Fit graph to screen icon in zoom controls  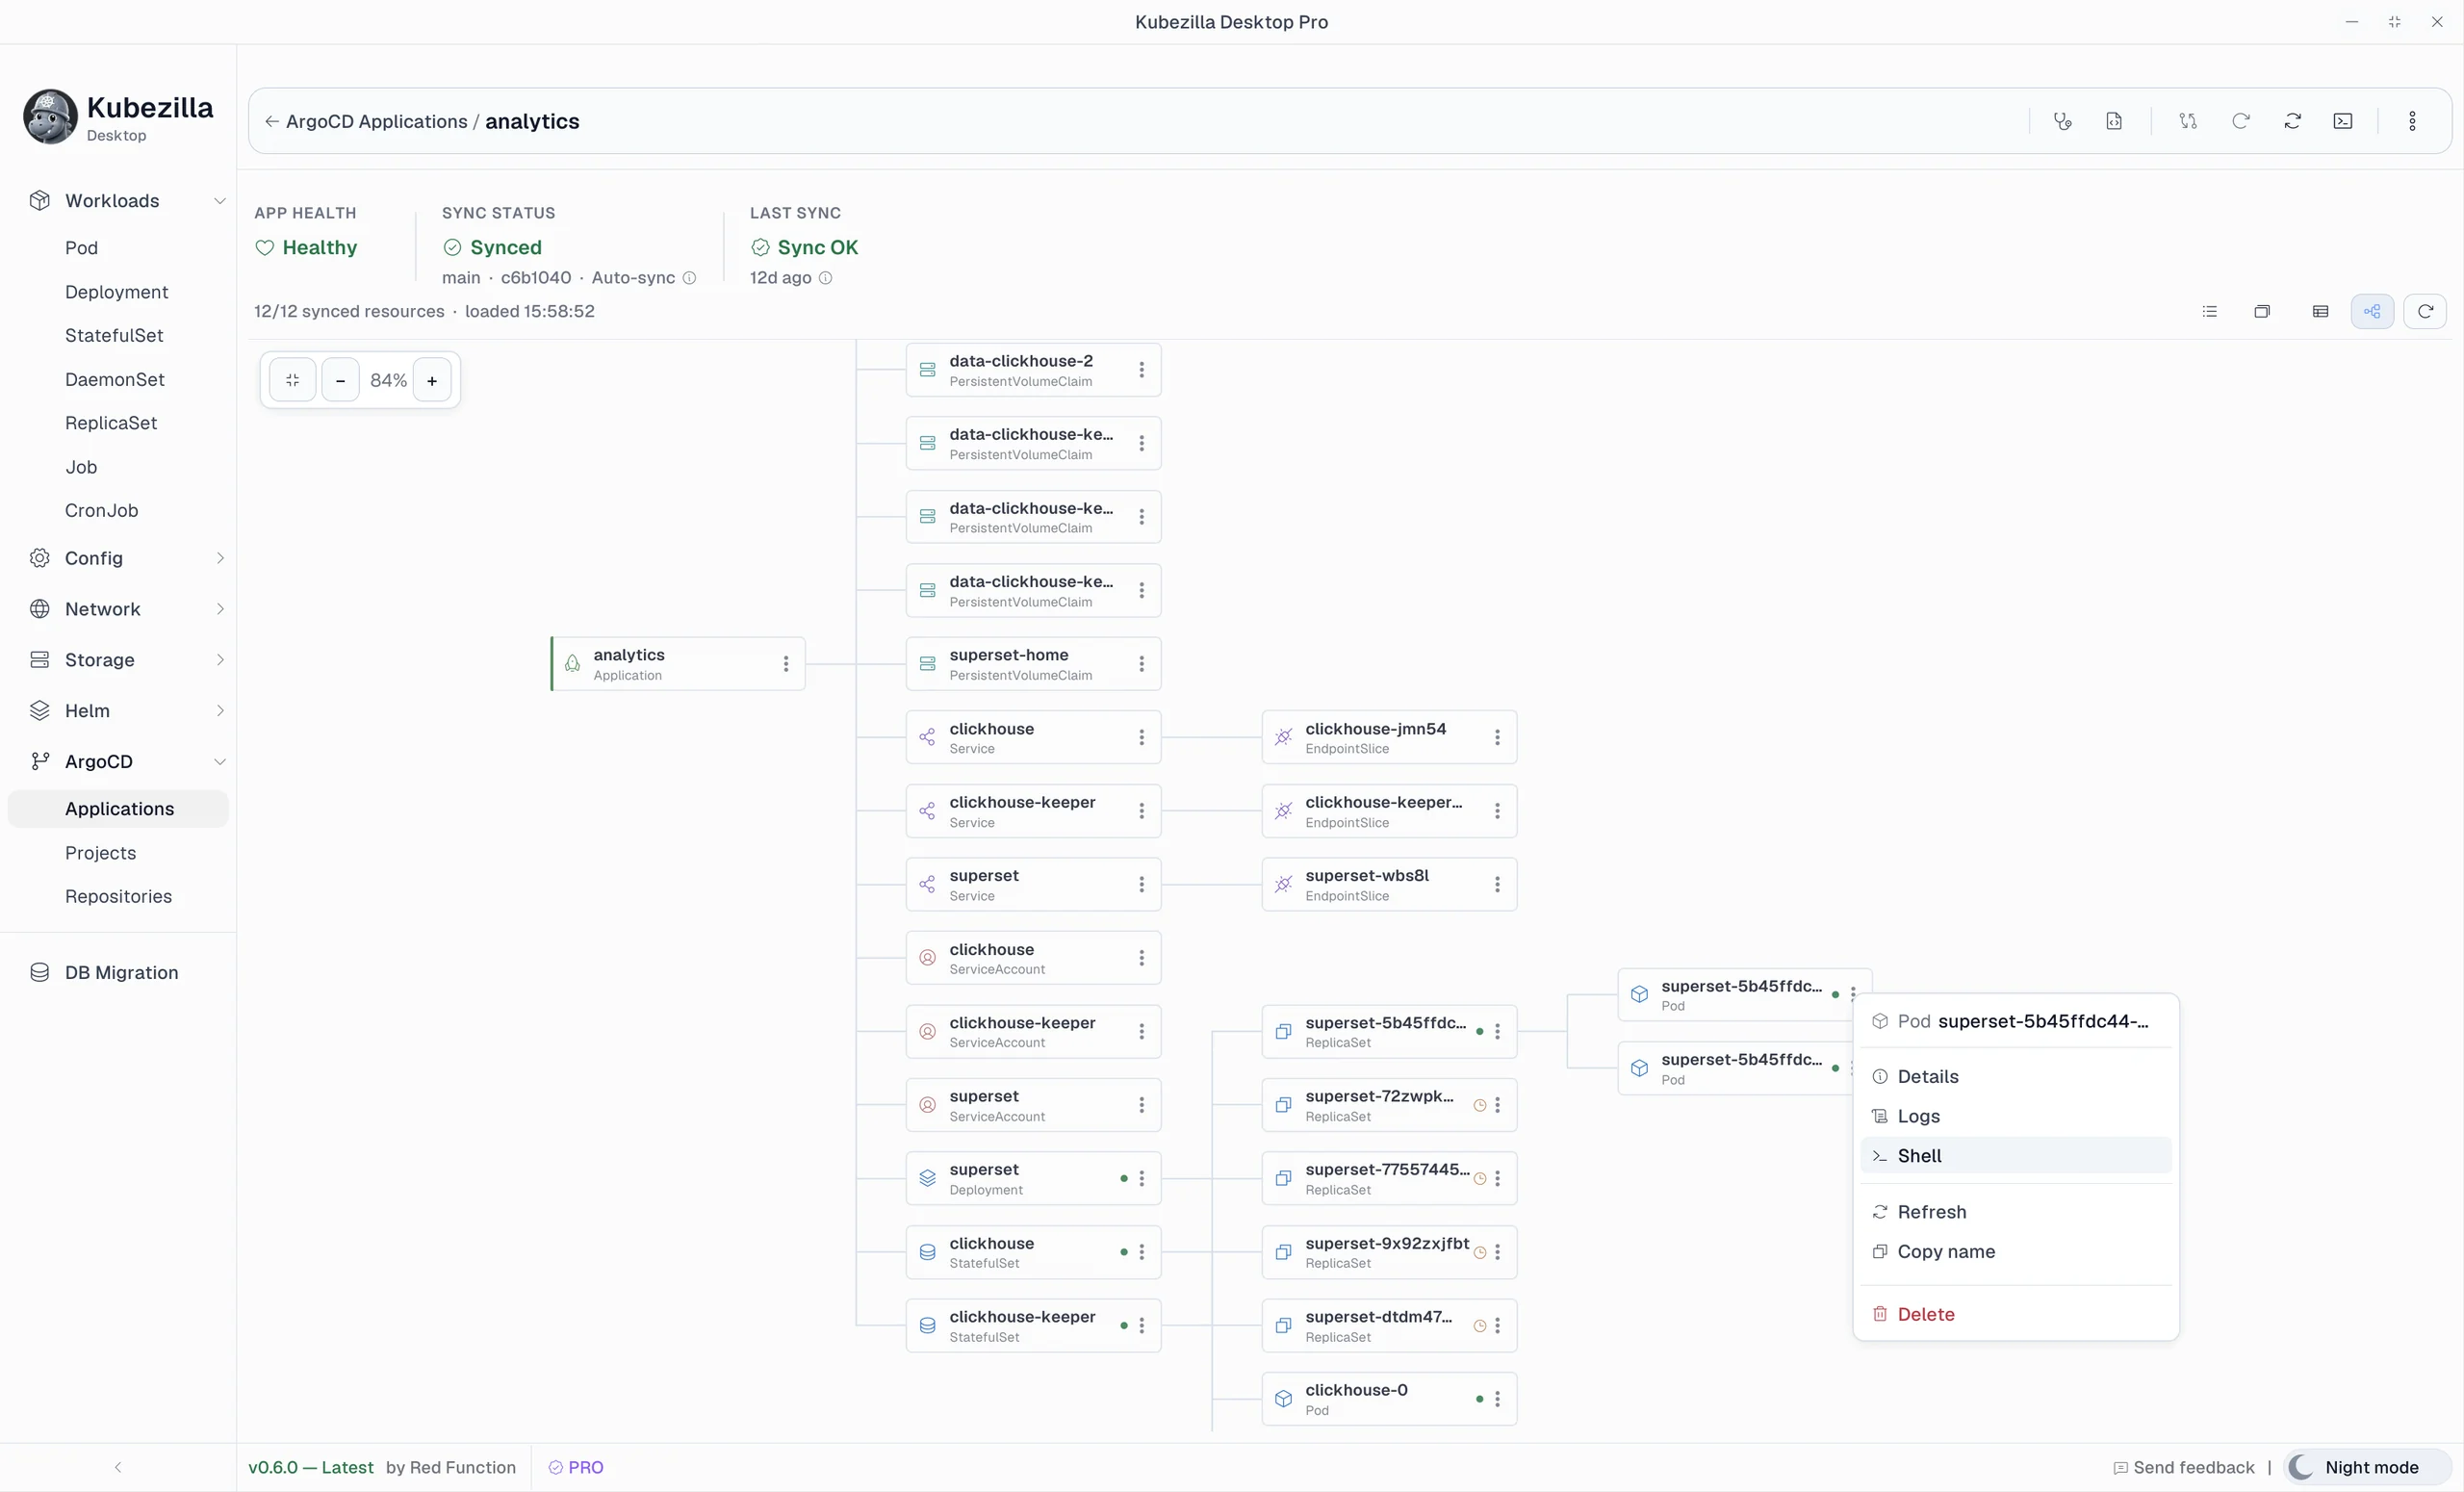[x=292, y=380]
